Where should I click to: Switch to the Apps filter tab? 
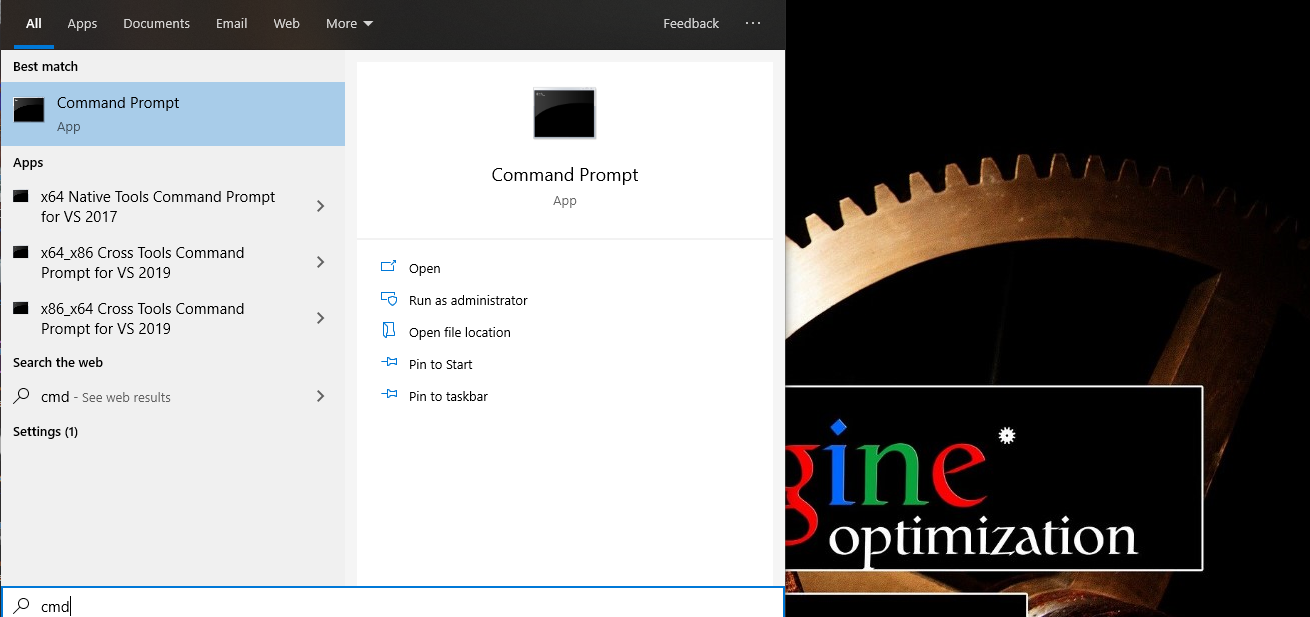[82, 23]
